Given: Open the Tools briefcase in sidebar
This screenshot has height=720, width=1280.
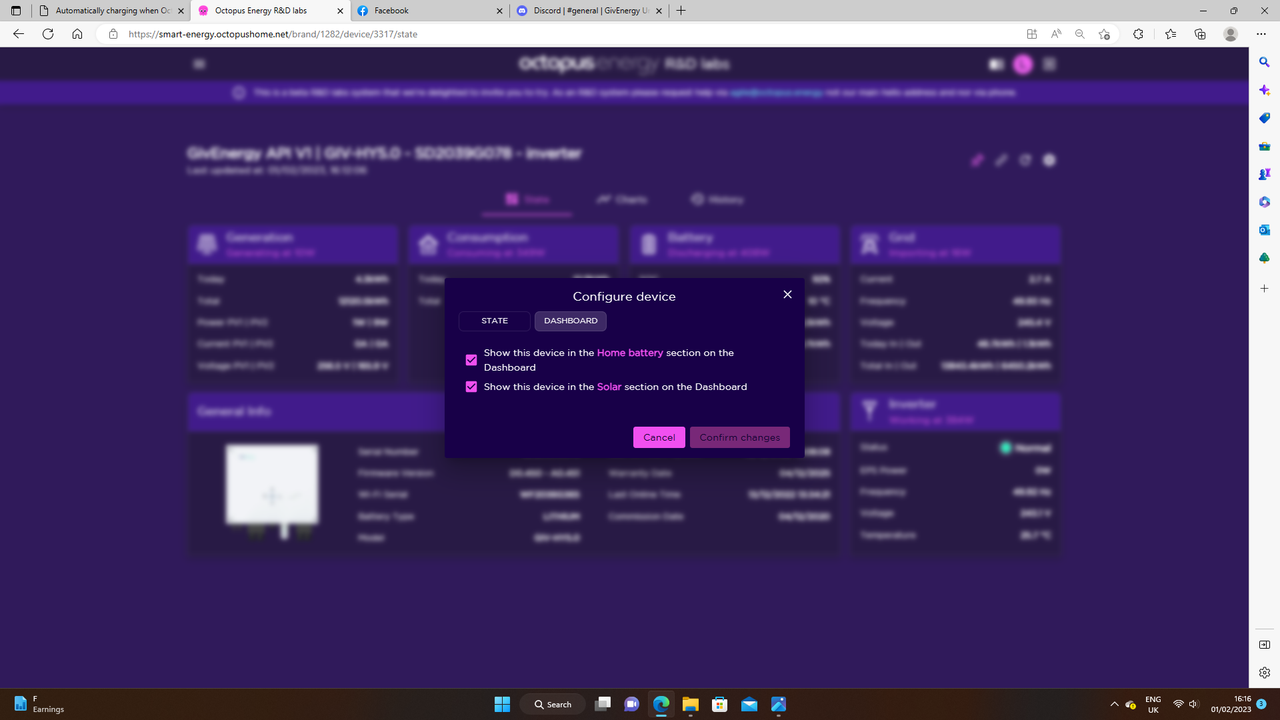Looking at the screenshot, I should 1264,146.
